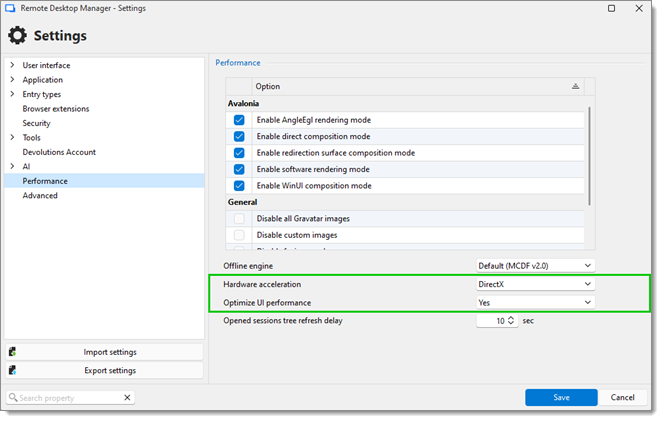
Task: Expand the Entry types tree node
Action: [x=12, y=94]
